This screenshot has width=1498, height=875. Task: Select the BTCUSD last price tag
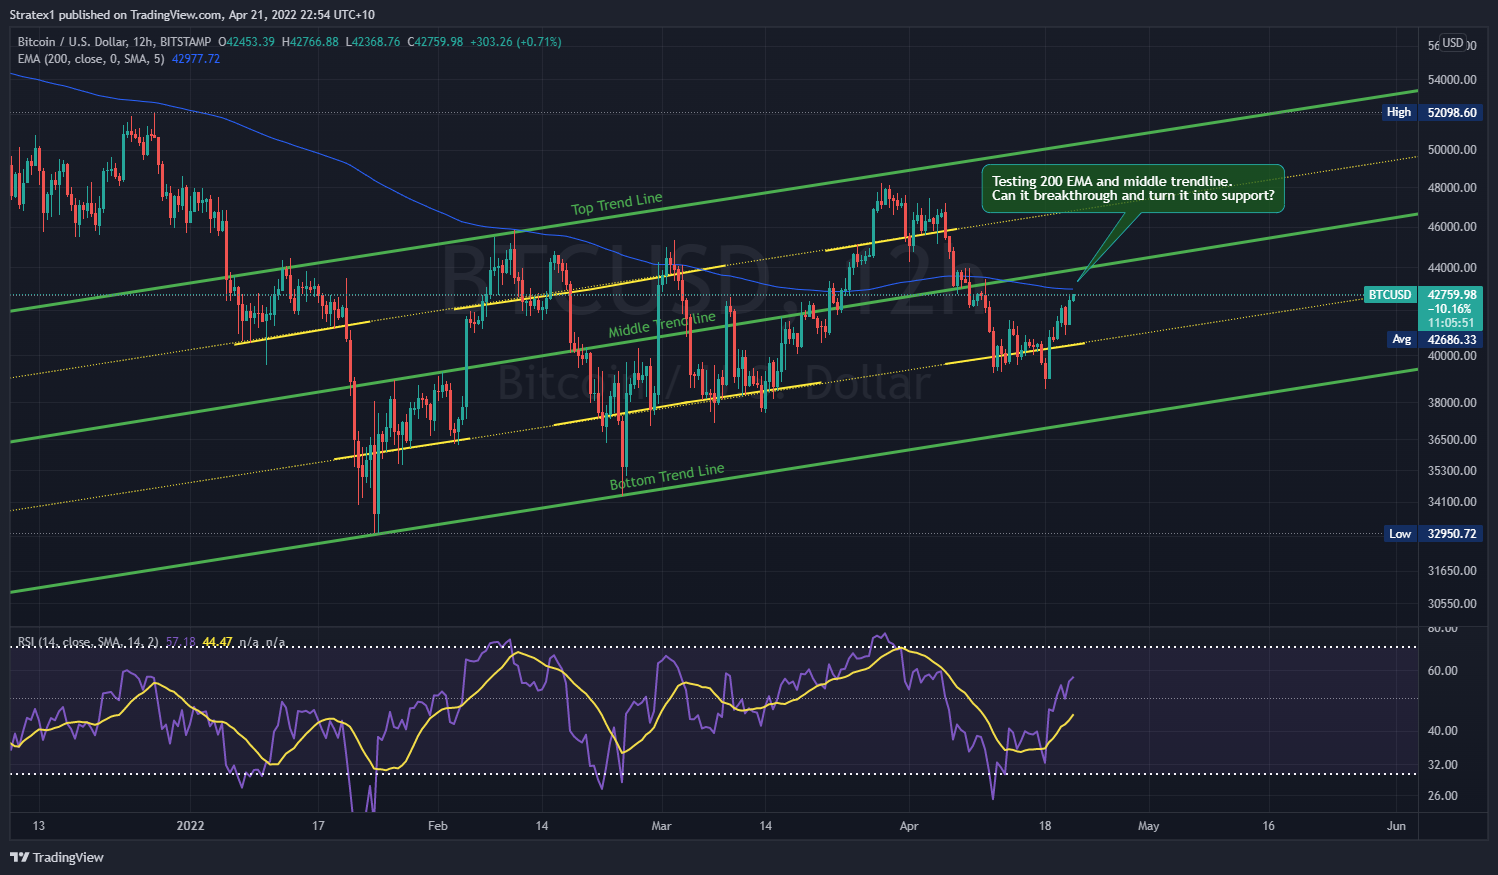[1390, 295]
